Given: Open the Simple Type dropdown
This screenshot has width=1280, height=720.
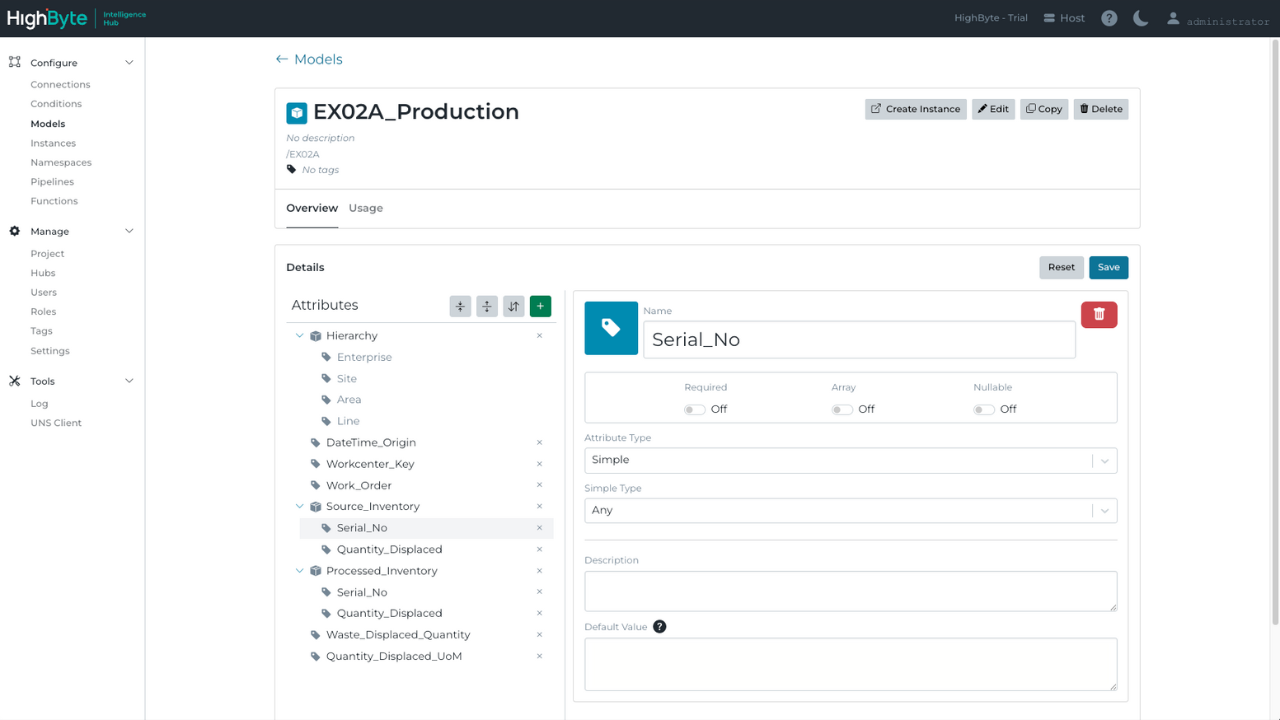Looking at the screenshot, I should [x=1104, y=510].
